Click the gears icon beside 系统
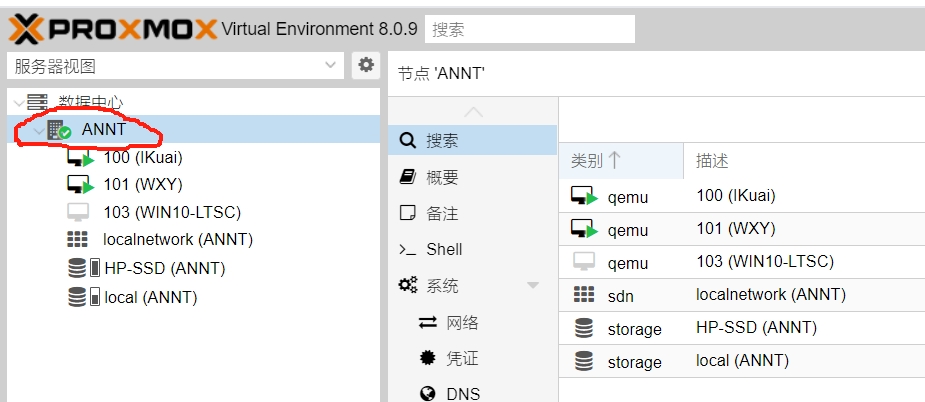 [x=408, y=286]
